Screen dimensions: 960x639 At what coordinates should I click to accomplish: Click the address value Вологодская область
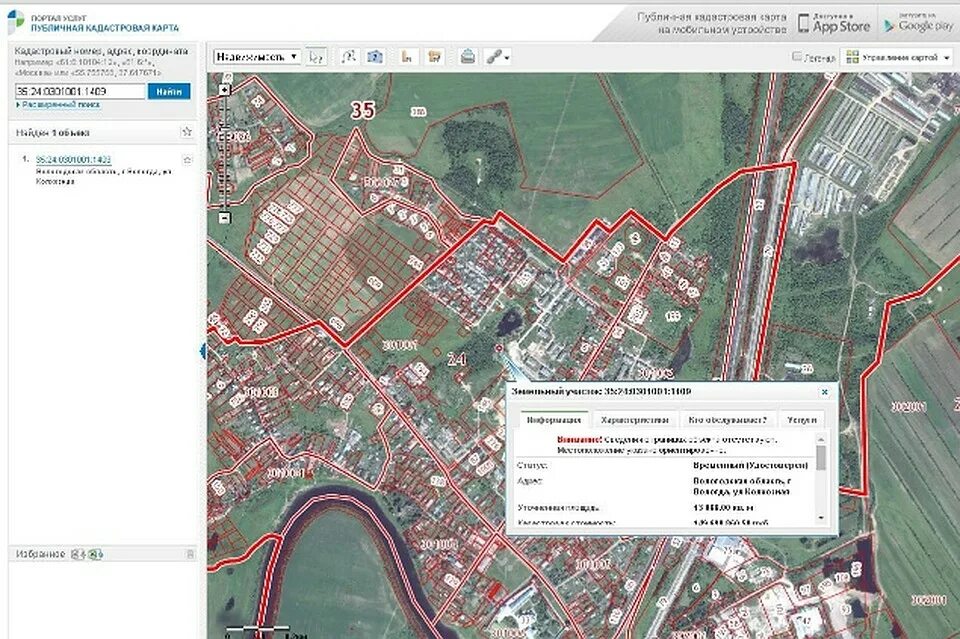point(741,486)
